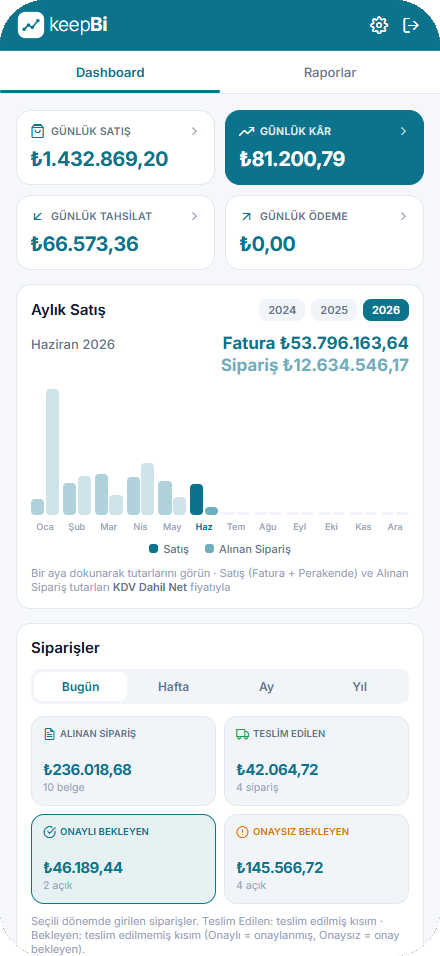Tap the Tem month label on chart axis

tap(236, 527)
